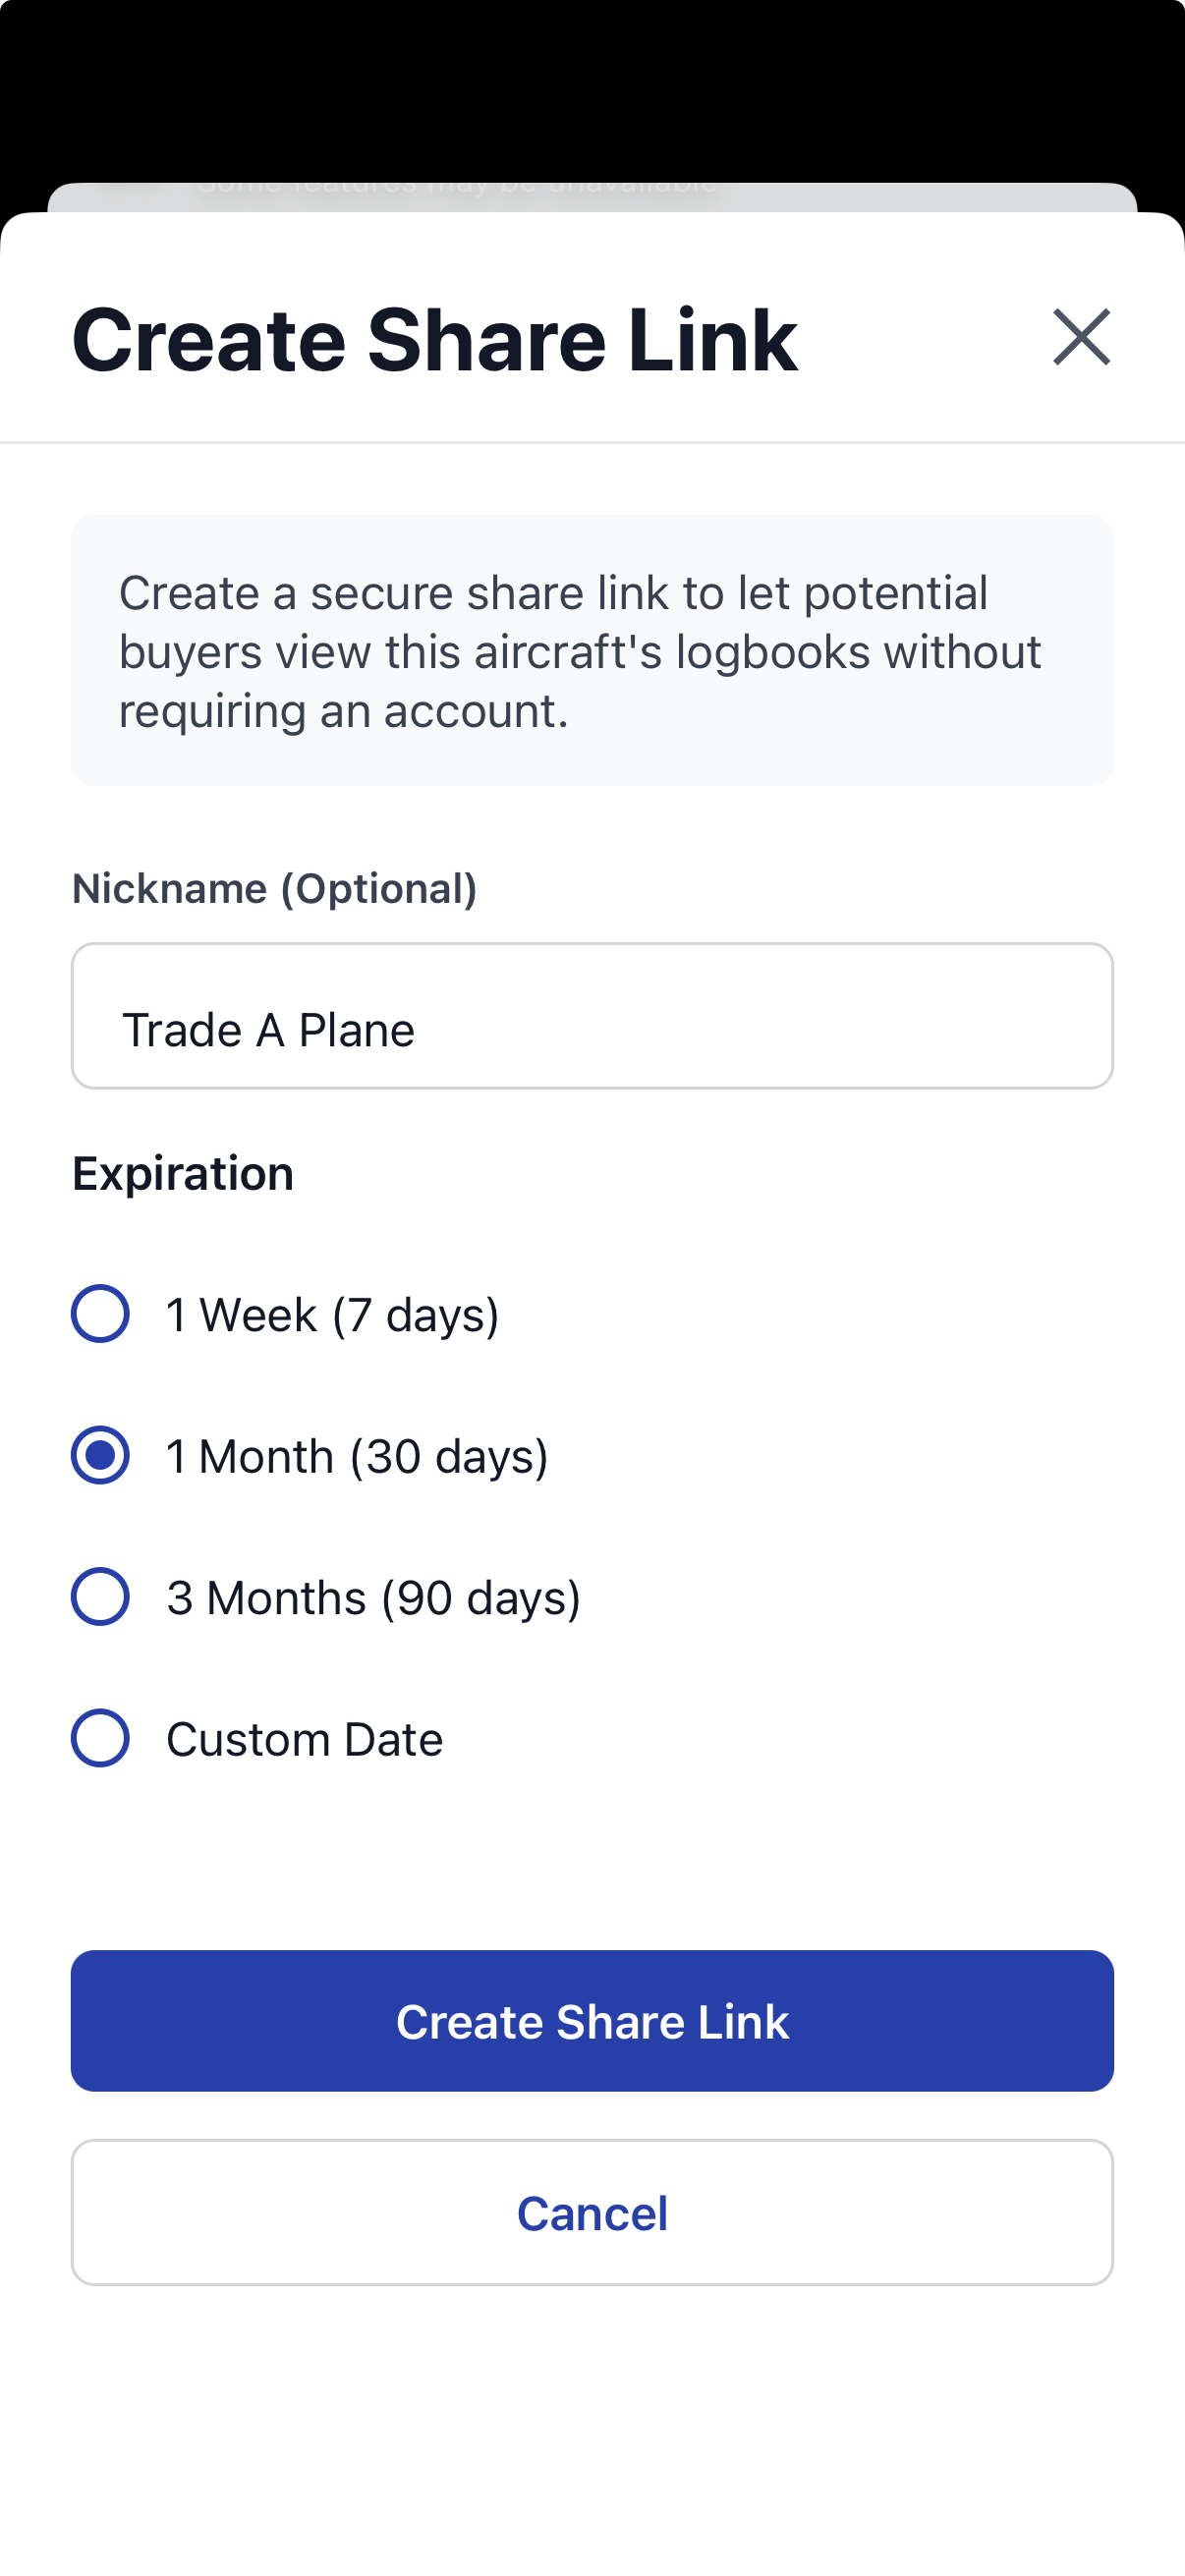Tap the 1 Week radio label text
Screen dimensions: 1185x2576
tap(333, 1315)
